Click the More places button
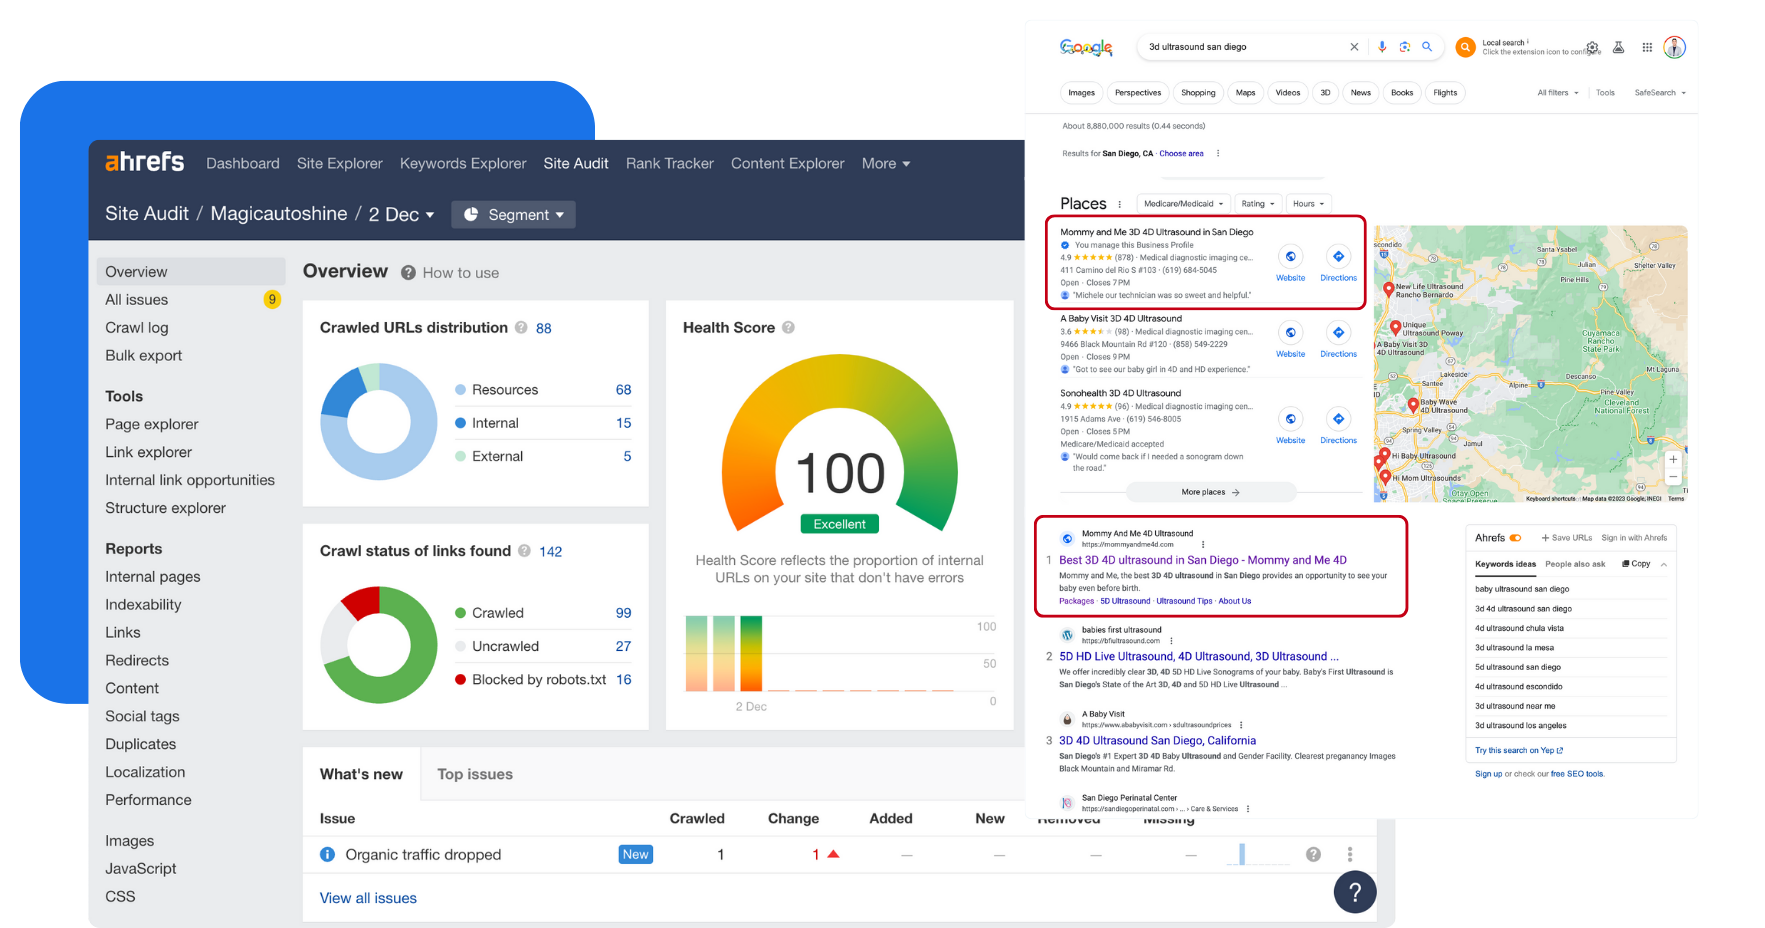Screen dimensions: 1765x928 click(x=1211, y=492)
